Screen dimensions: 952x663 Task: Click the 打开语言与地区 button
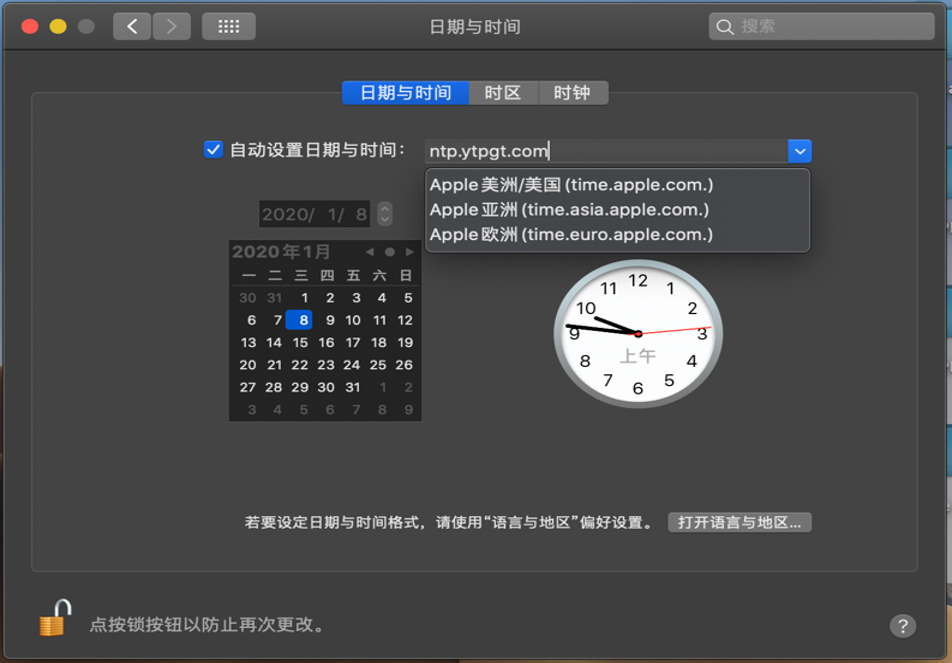click(x=739, y=523)
